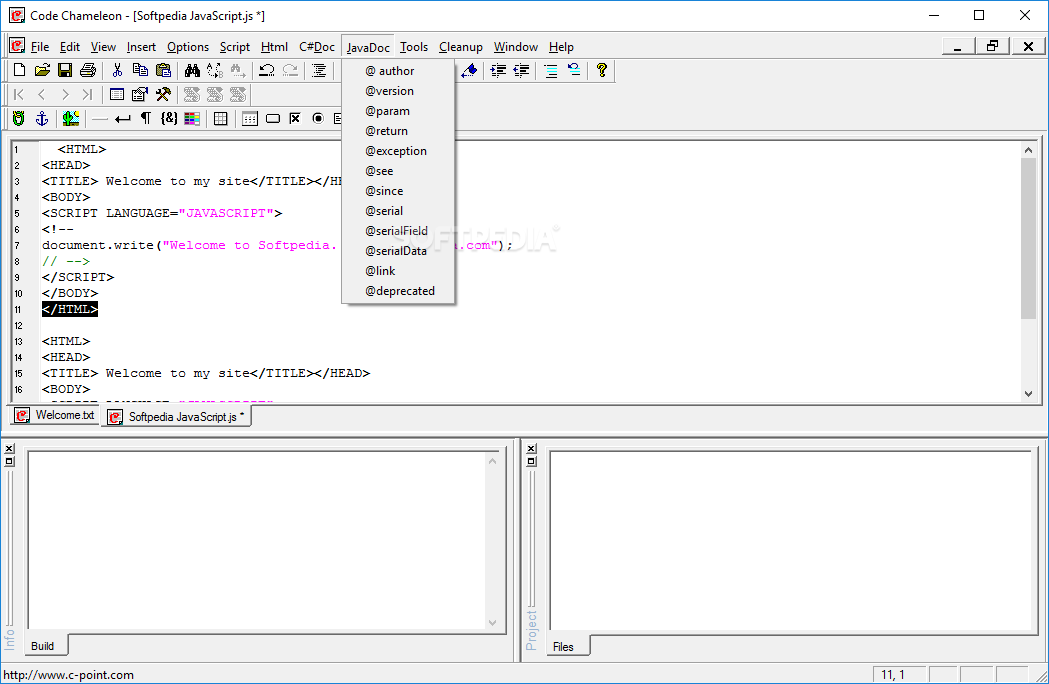Insert image with the cactus picture icon
Image resolution: width=1049 pixels, height=684 pixels.
click(71, 118)
